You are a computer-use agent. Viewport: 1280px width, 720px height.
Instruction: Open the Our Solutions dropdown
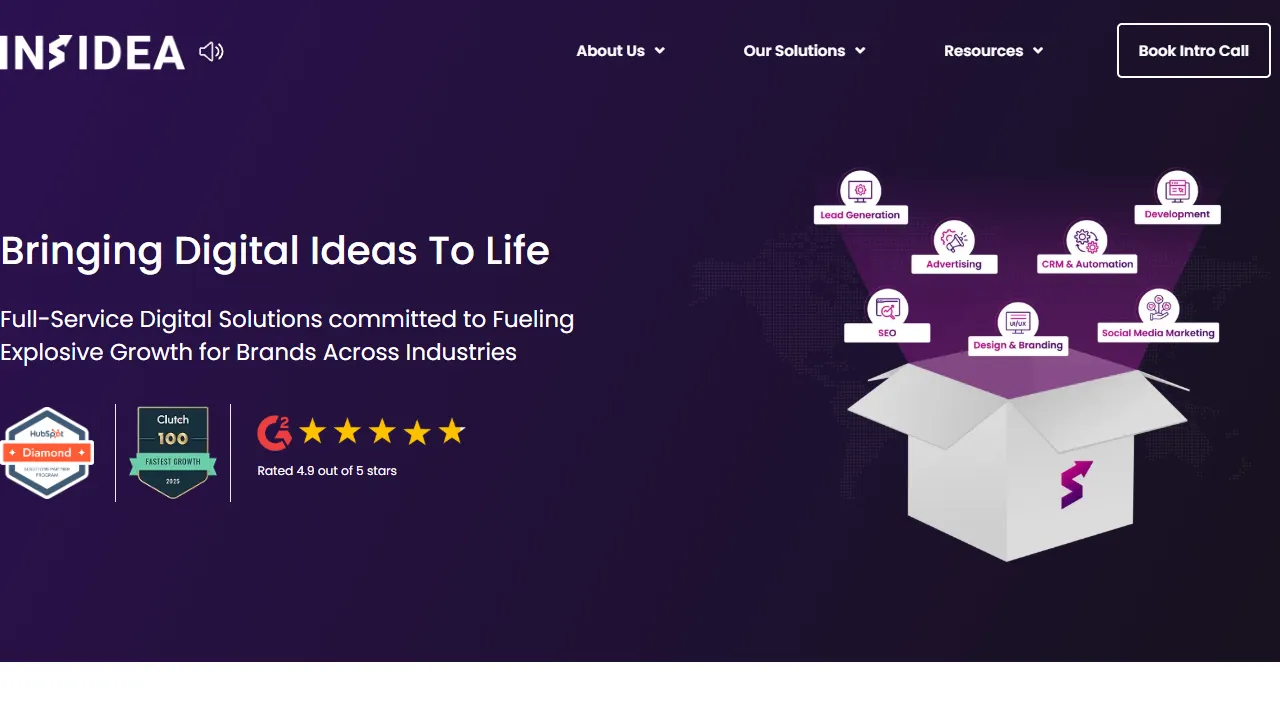click(860, 50)
